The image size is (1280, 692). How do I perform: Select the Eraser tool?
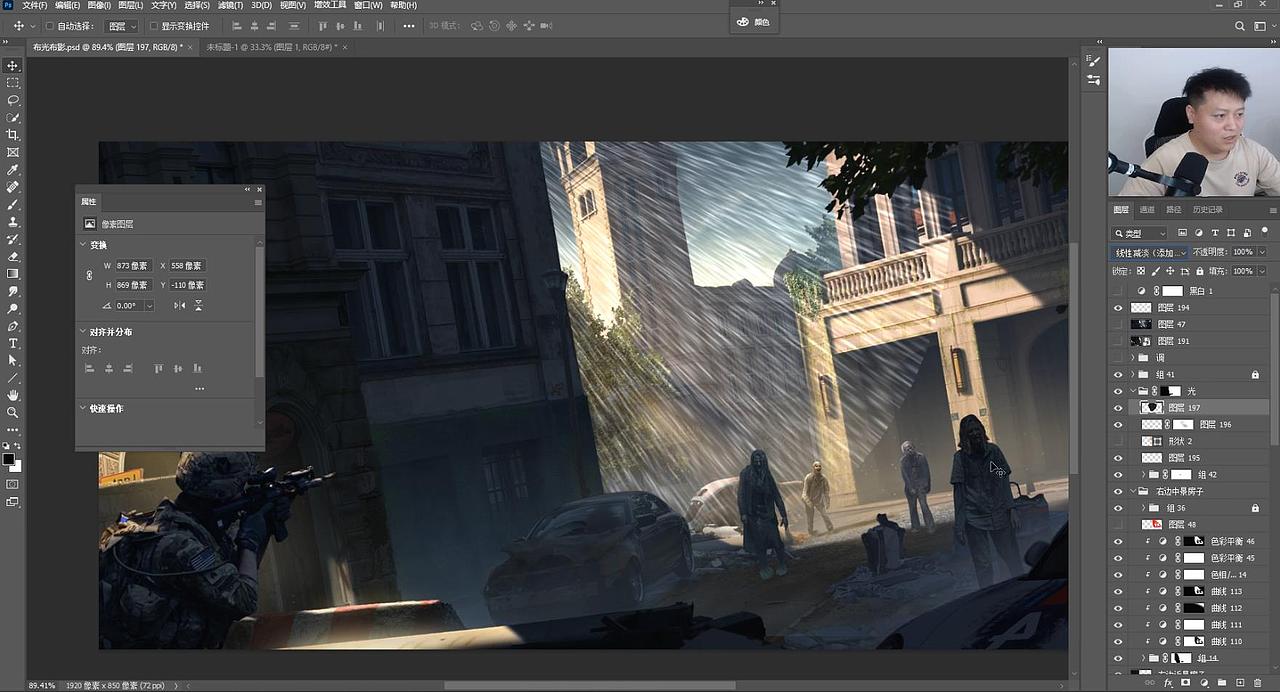(x=13, y=256)
